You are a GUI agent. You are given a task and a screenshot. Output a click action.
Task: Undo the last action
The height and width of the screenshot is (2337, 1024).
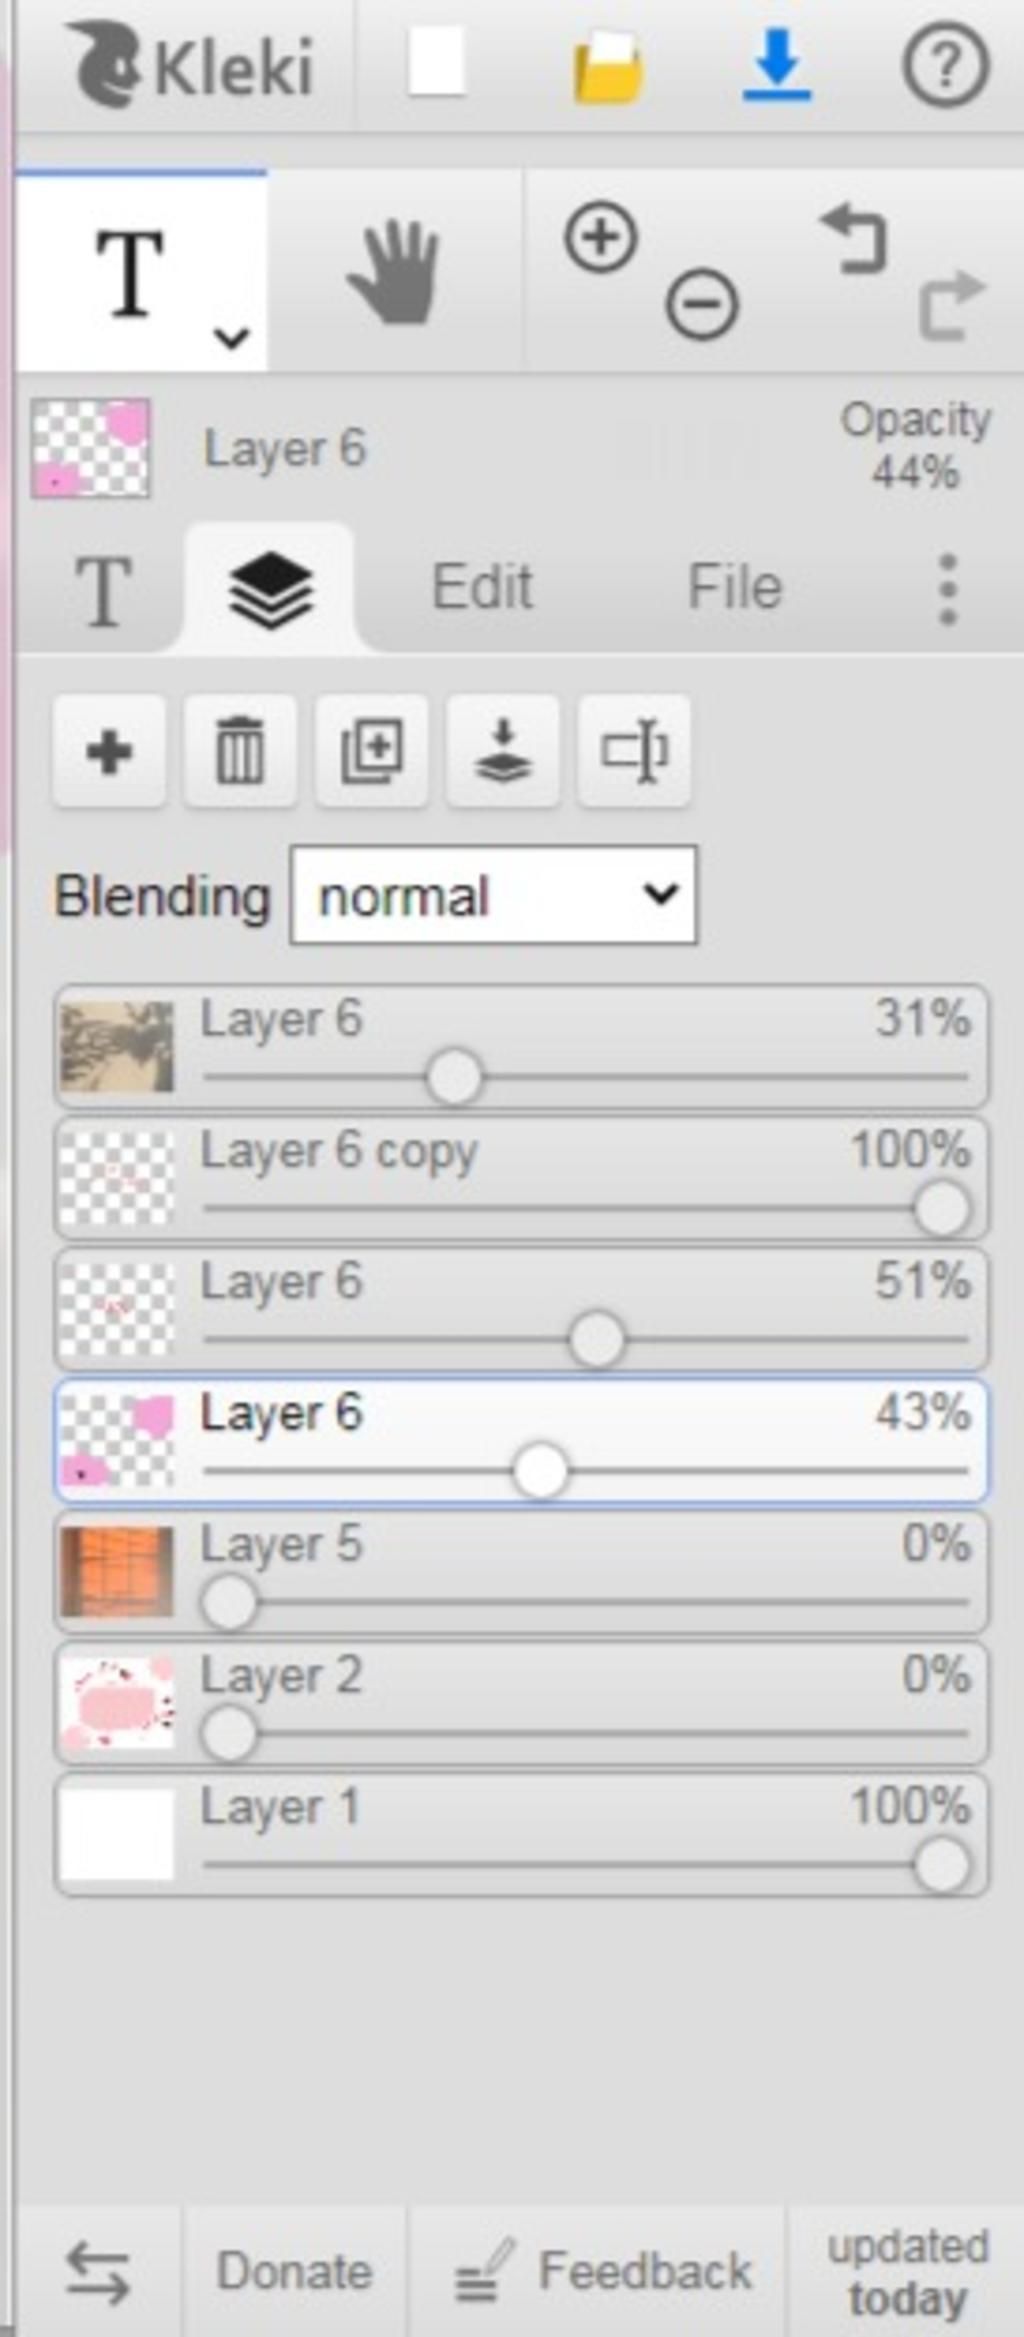854,238
